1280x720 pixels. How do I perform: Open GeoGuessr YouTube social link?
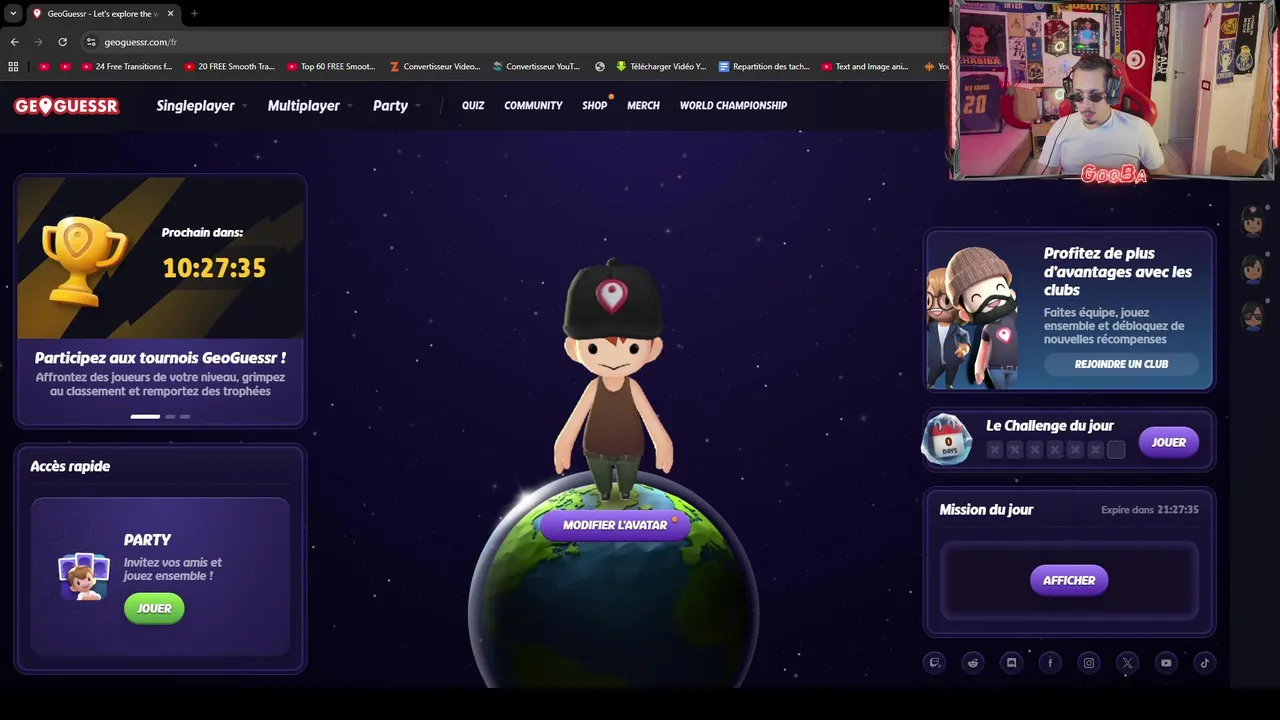(1166, 662)
